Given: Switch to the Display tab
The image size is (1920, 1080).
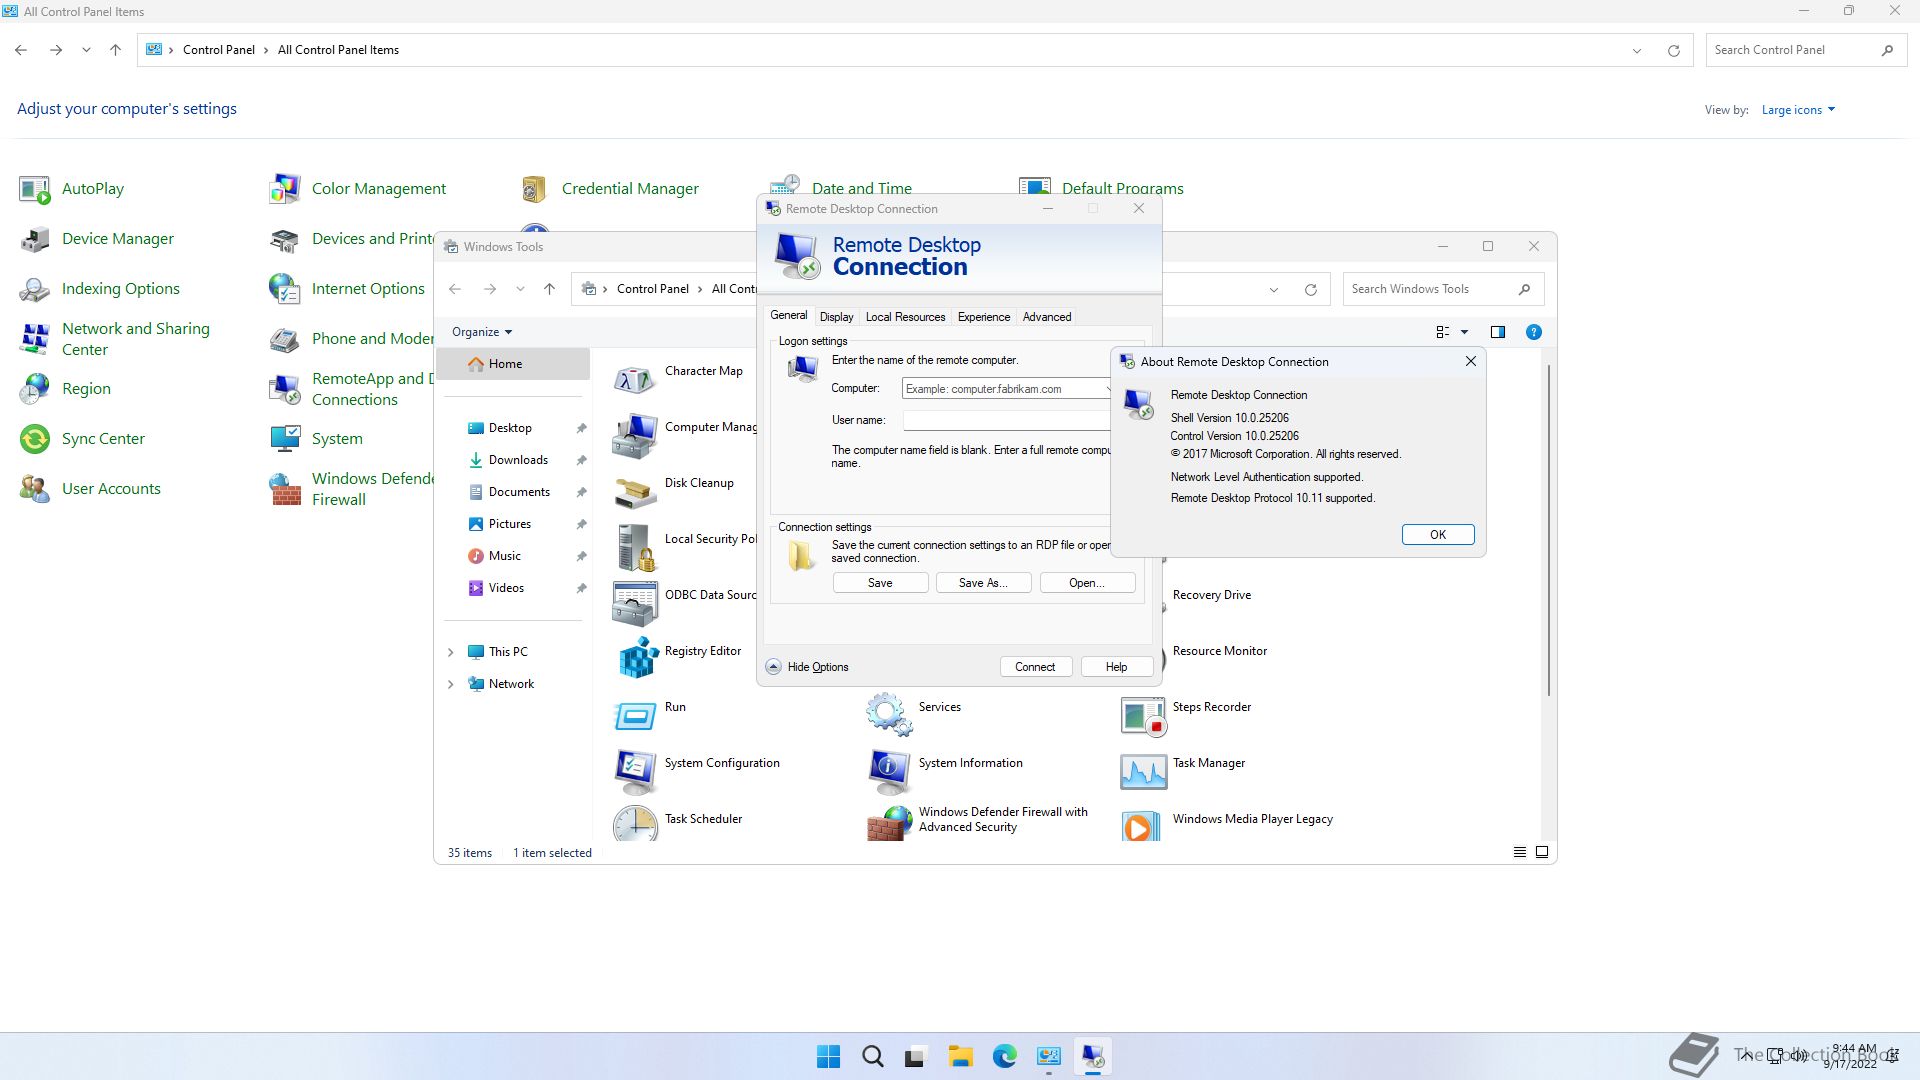Looking at the screenshot, I should [836, 317].
